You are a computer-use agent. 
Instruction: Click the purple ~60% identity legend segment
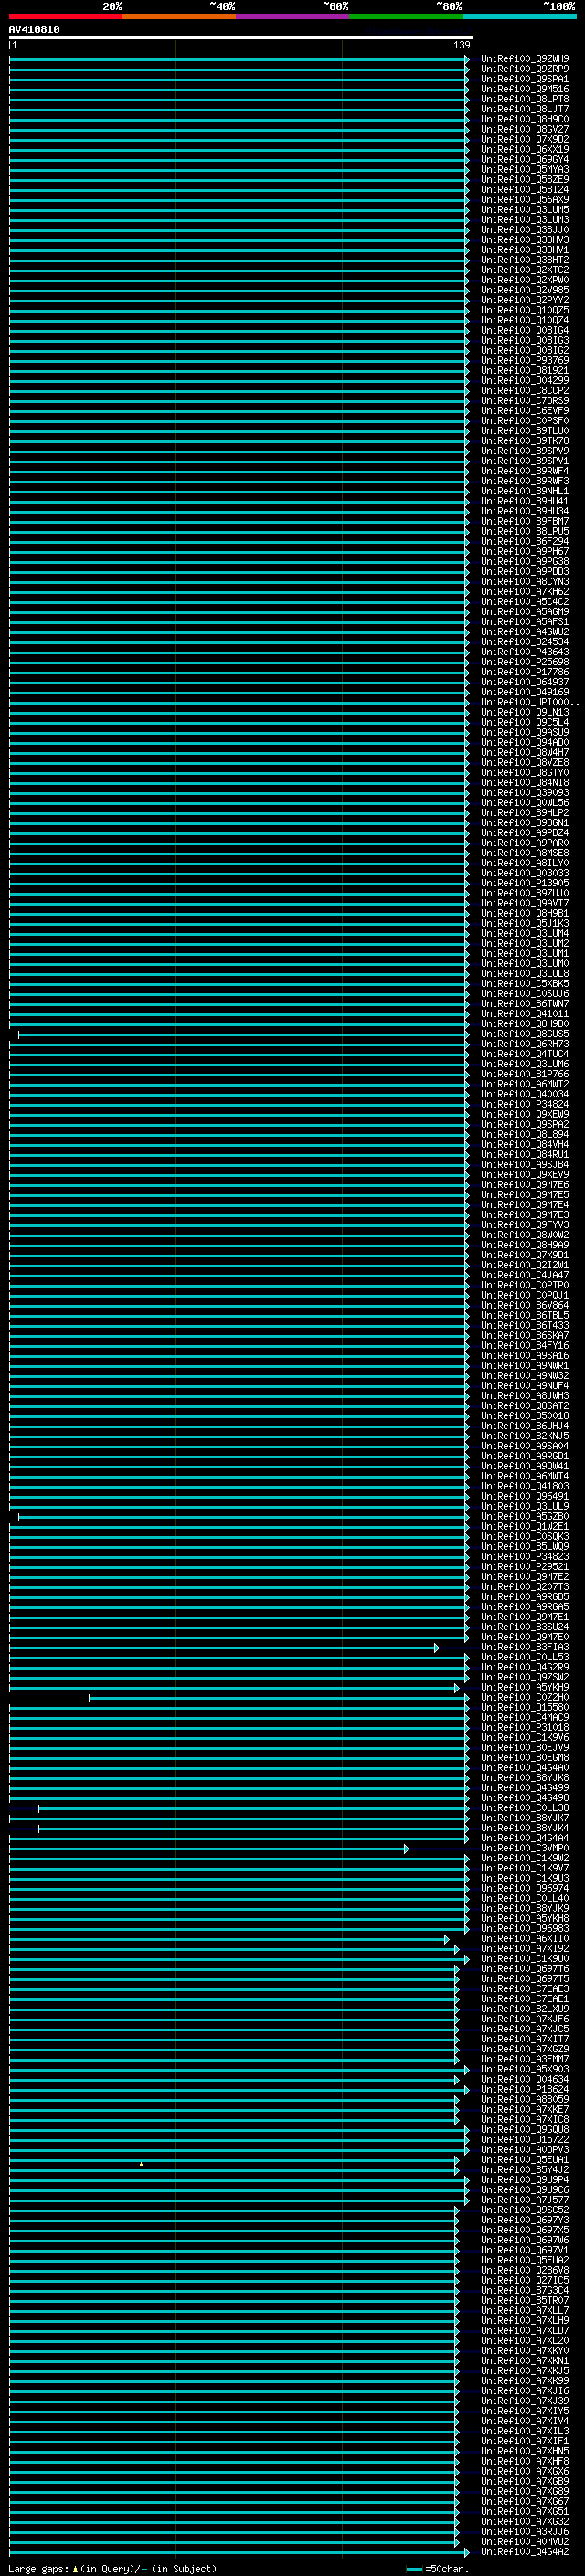(x=293, y=16)
